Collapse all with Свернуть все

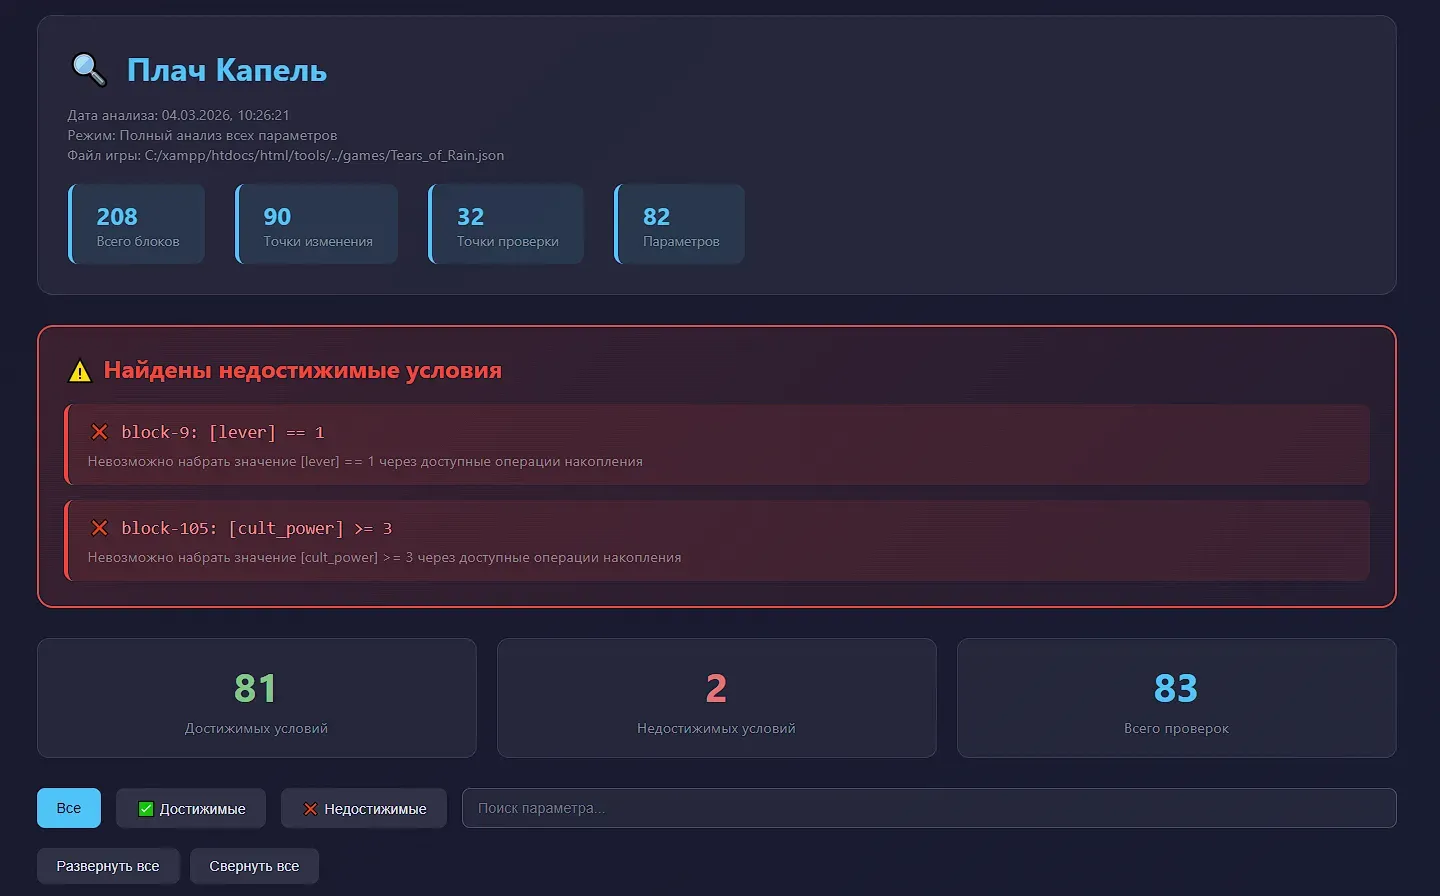pos(254,866)
